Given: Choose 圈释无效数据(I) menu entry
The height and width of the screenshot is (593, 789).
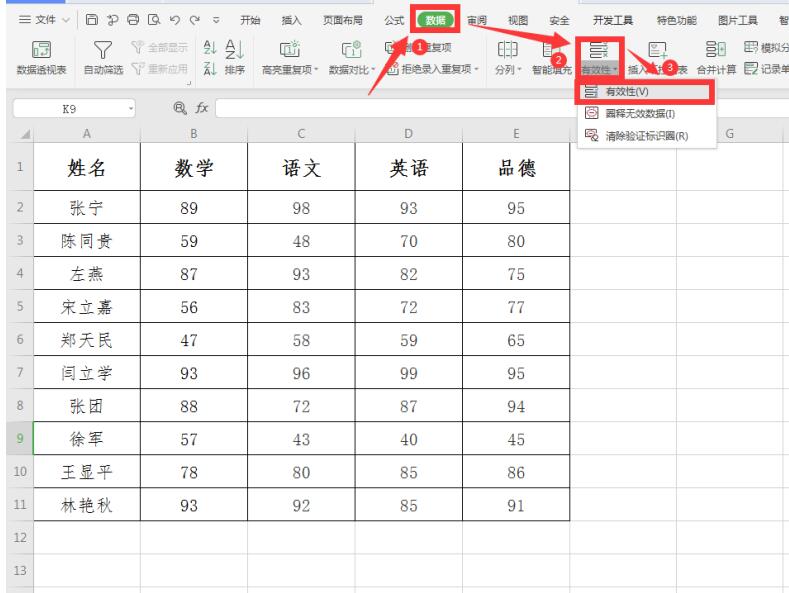Looking at the screenshot, I should click(646, 113).
